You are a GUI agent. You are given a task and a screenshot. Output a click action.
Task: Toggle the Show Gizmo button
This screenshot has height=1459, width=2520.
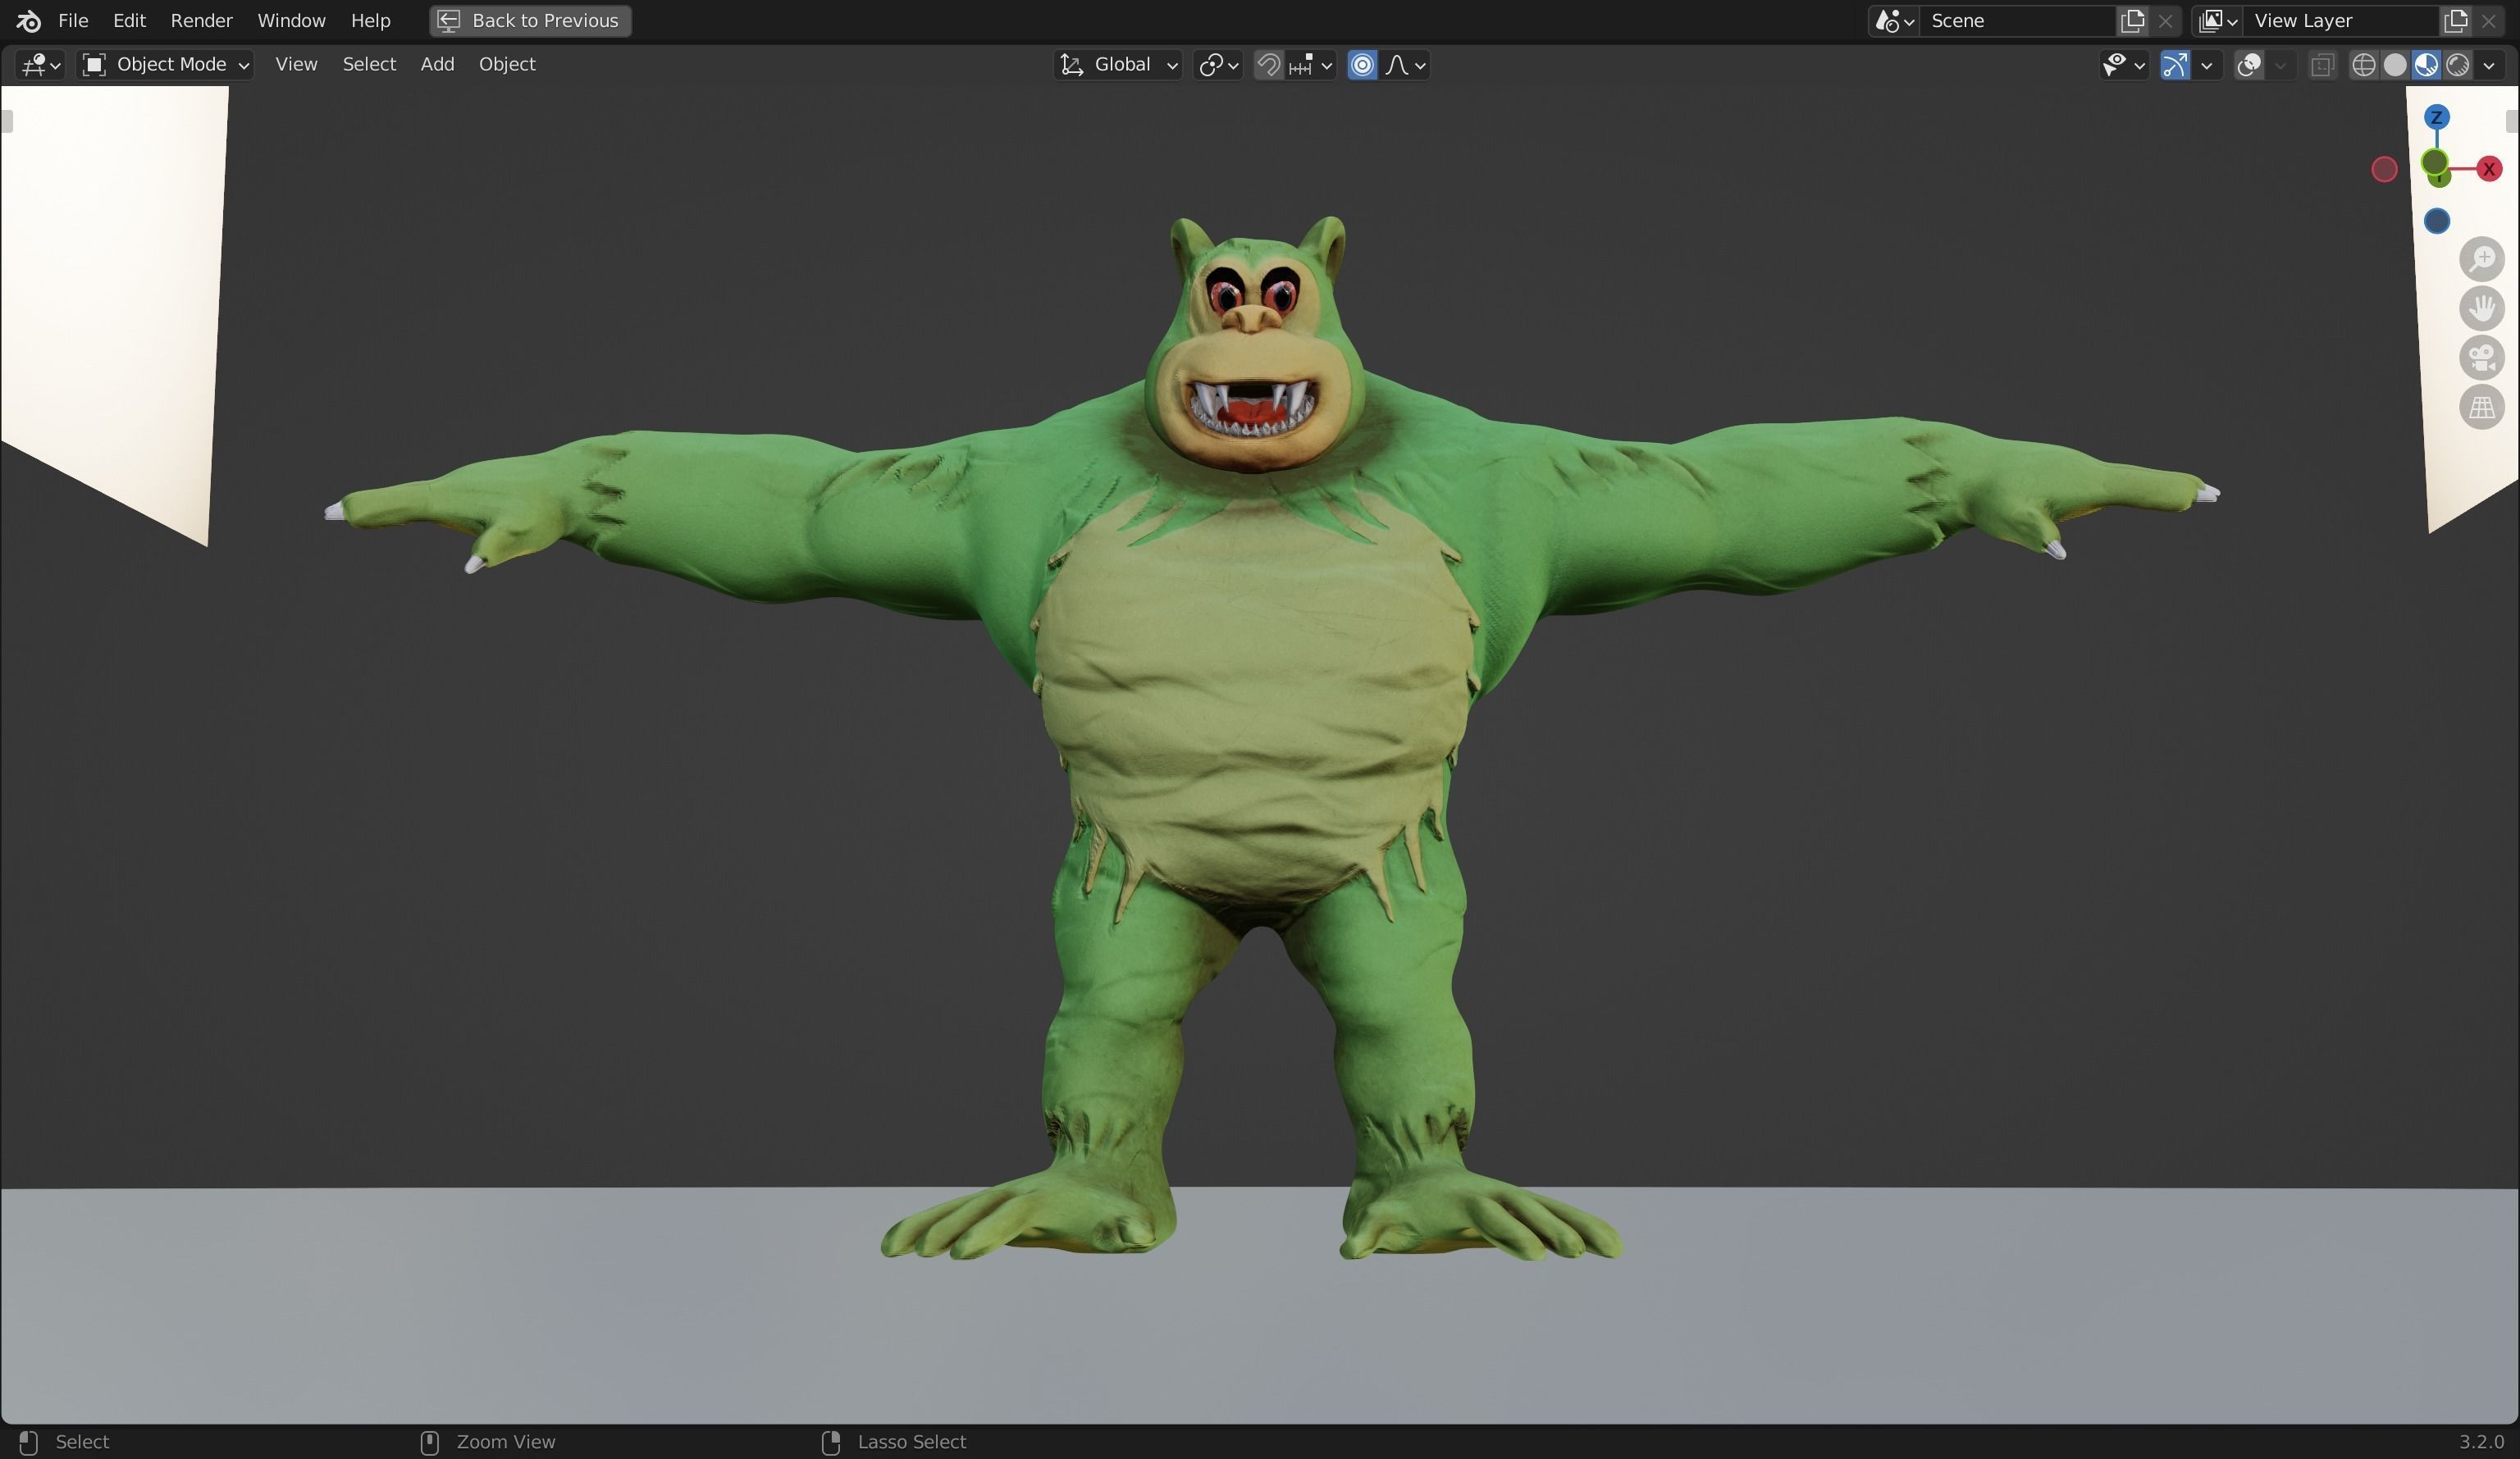click(2175, 65)
